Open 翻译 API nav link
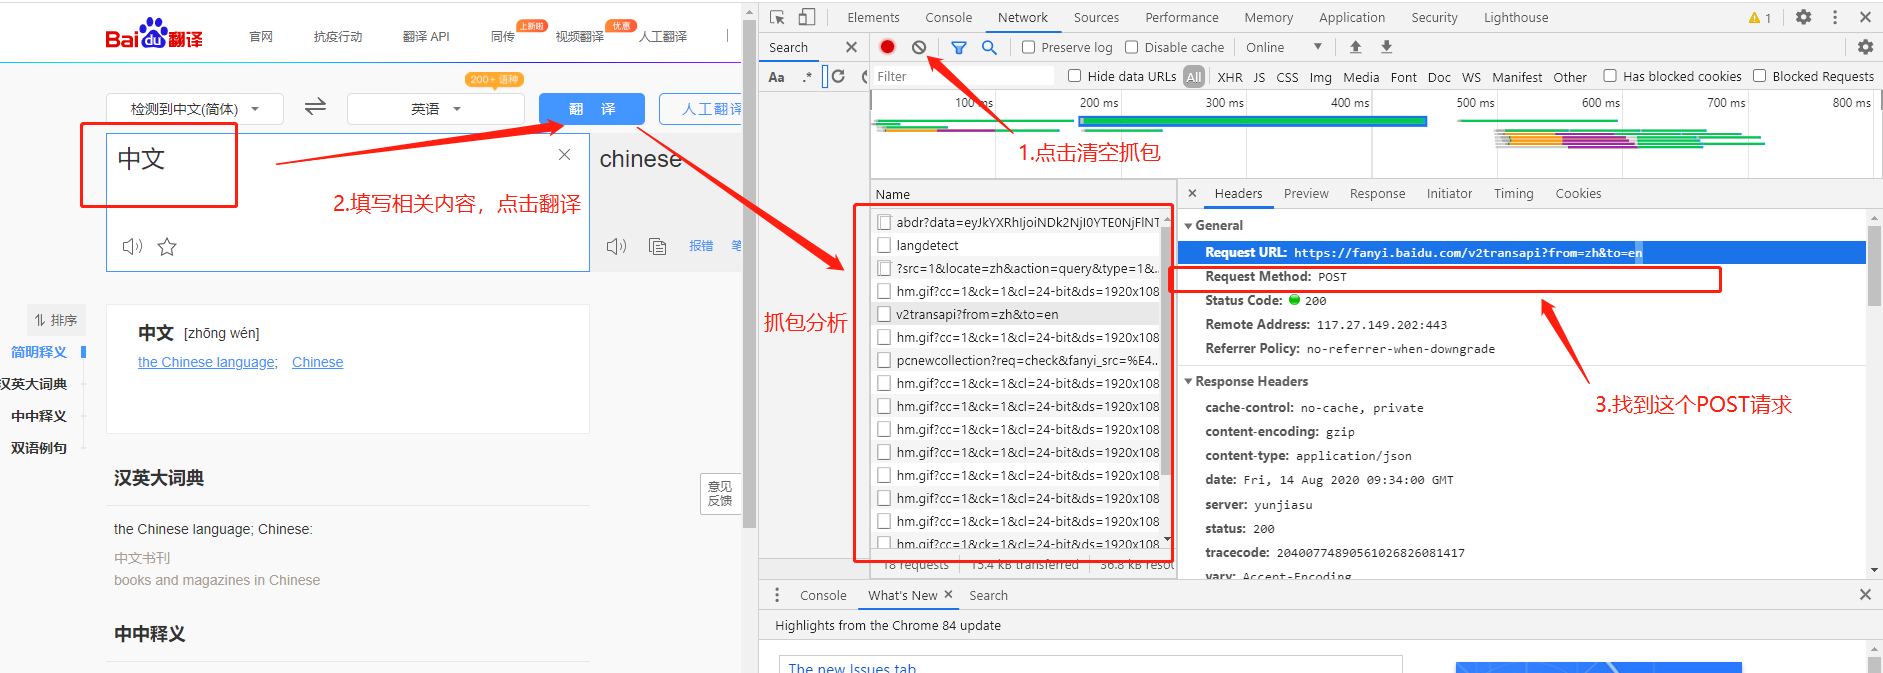Screen dimensions: 1883x673 tap(426, 36)
